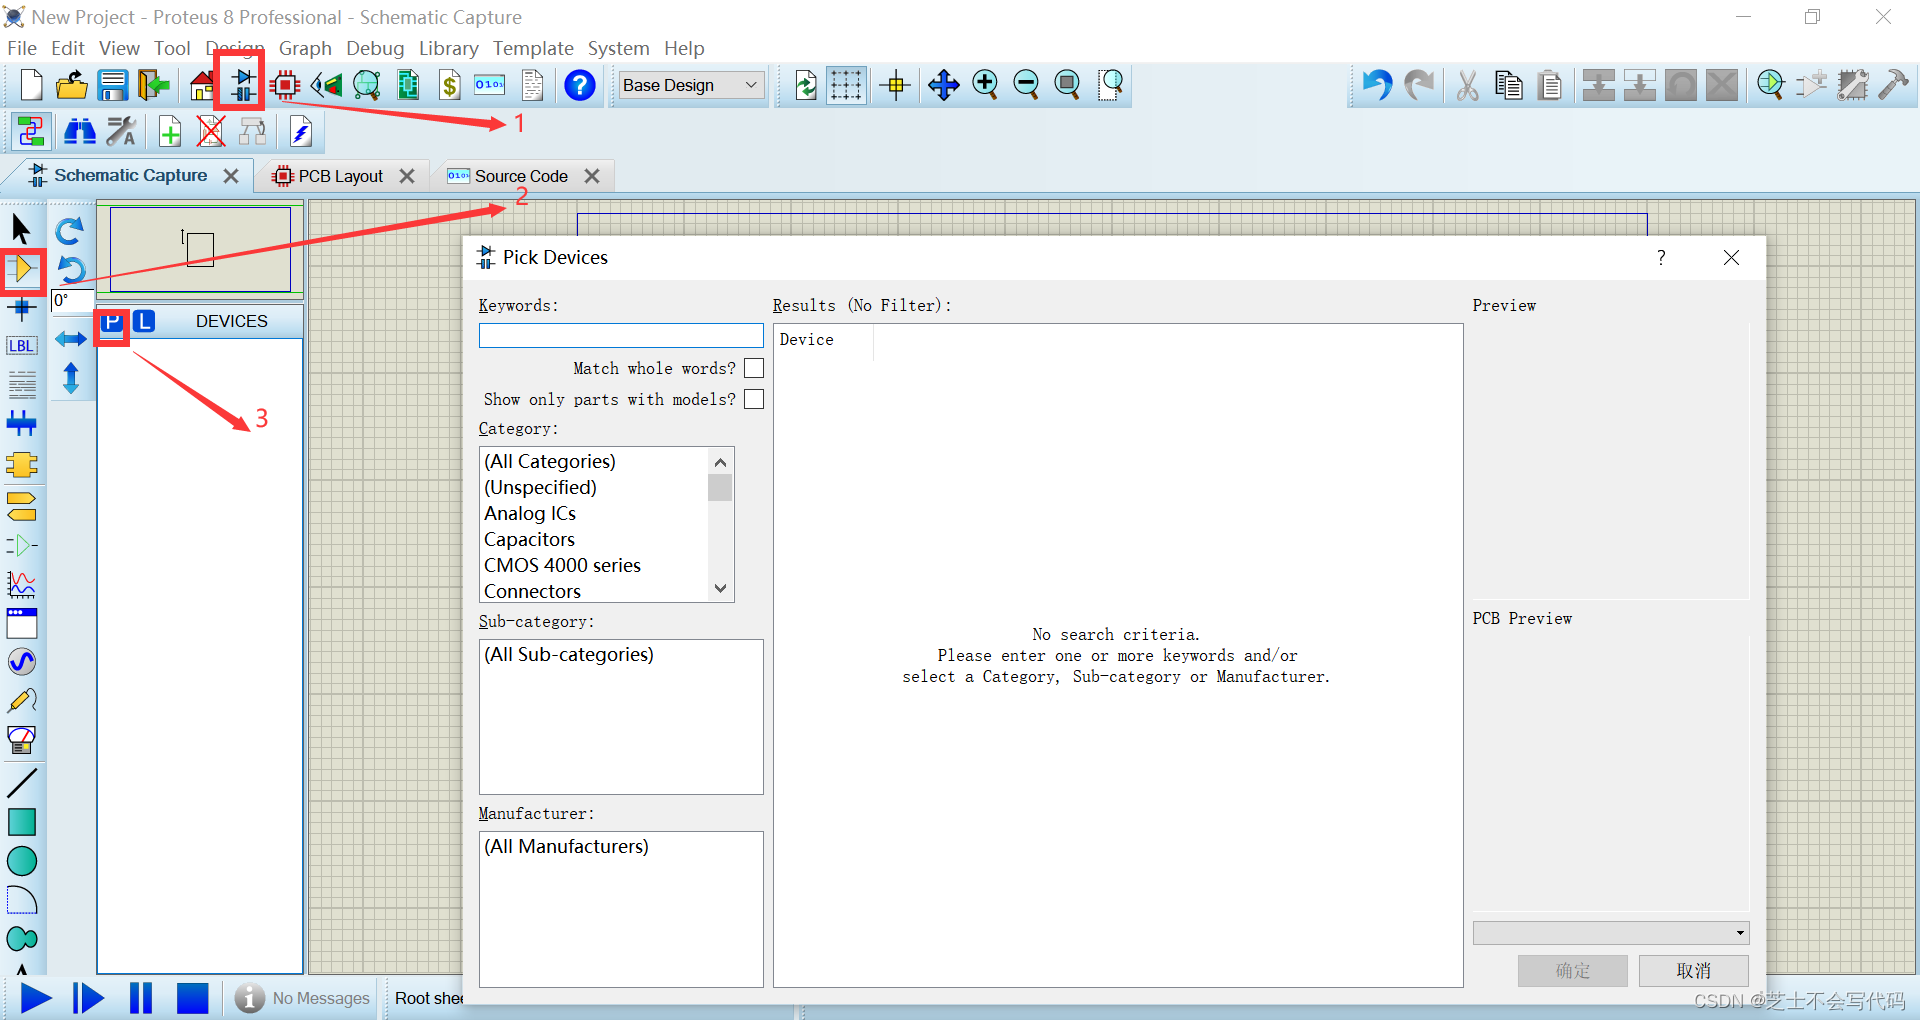Open the File menu
Viewport: 1920px width, 1020px height.
tap(21, 48)
